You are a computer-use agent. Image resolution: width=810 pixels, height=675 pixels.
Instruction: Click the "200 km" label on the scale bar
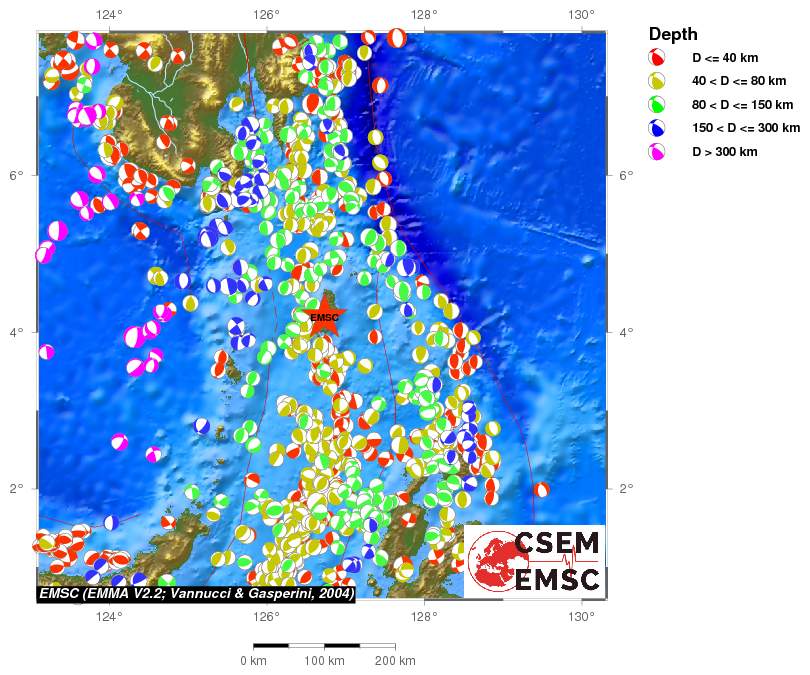tap(395, 661)
